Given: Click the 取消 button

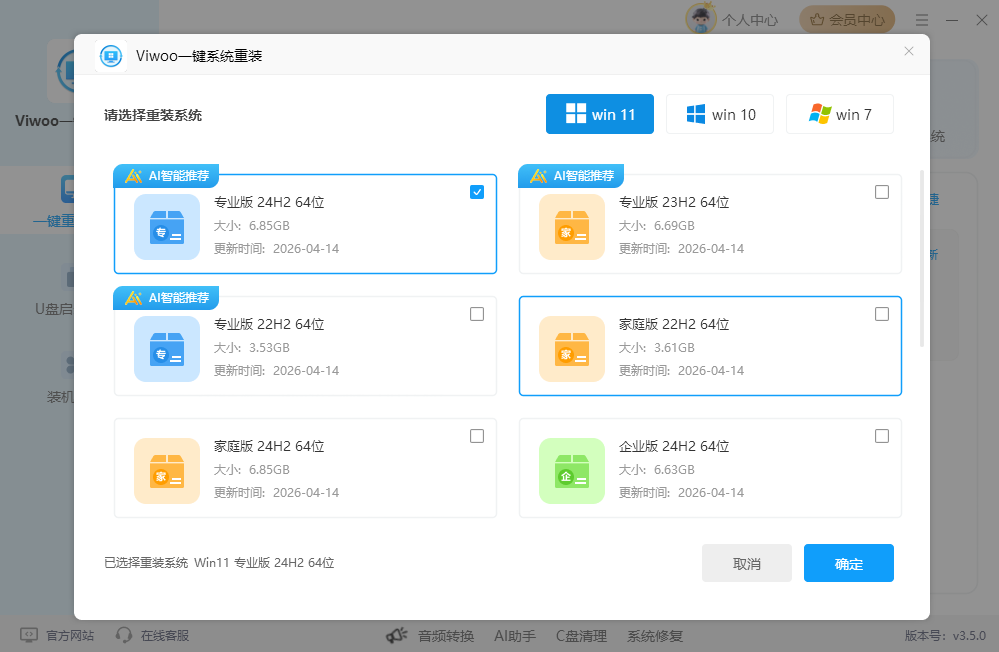Looking at the screenshot, I should (x=747, y=563).
